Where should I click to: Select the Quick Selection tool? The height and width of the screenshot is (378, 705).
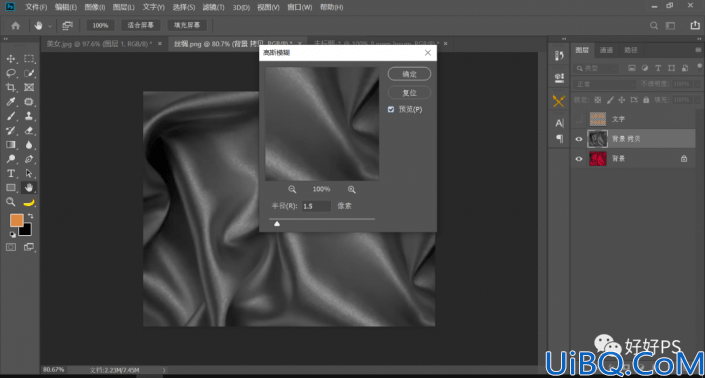(x=29, y=73)
